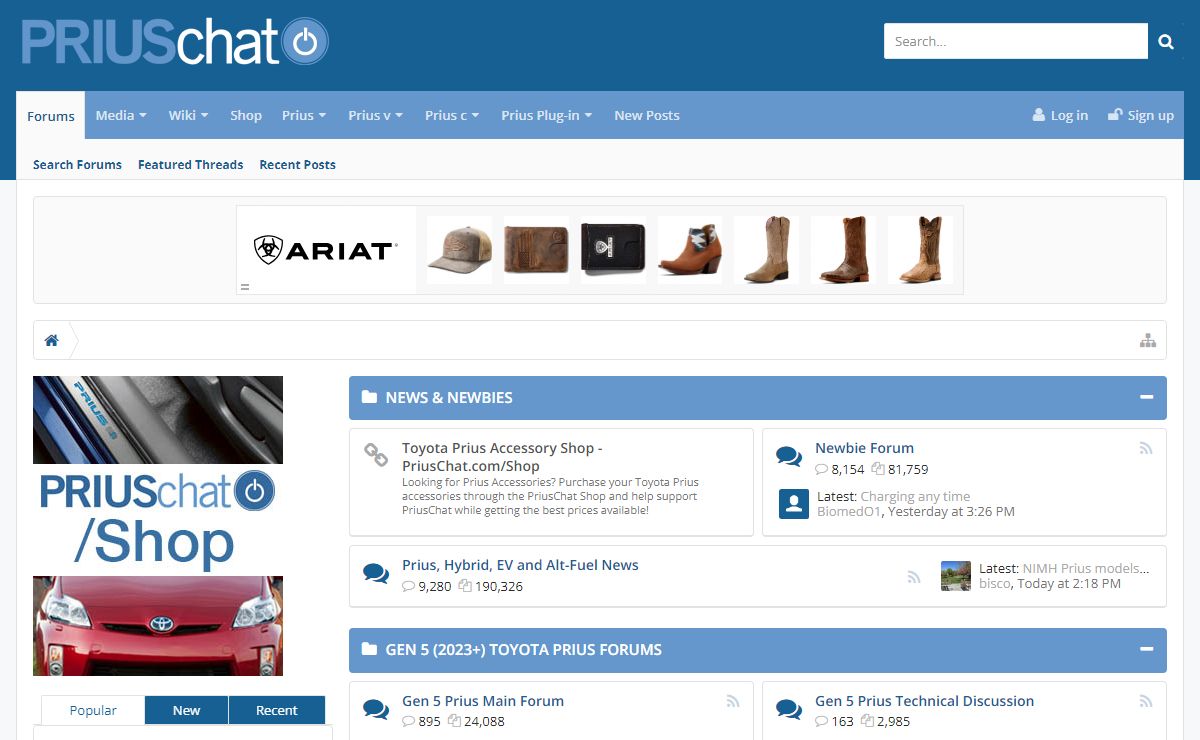Click the chain link icon for Accessory Shop
Viewport: 1200px width, 740px height.
(376, 455)
